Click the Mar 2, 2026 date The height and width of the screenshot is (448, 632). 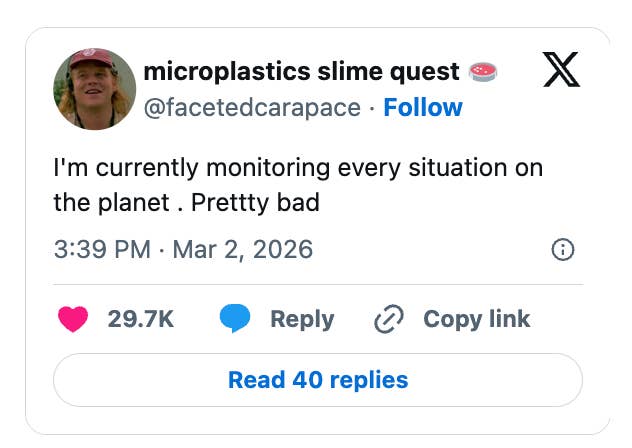(x=243, y=249)
